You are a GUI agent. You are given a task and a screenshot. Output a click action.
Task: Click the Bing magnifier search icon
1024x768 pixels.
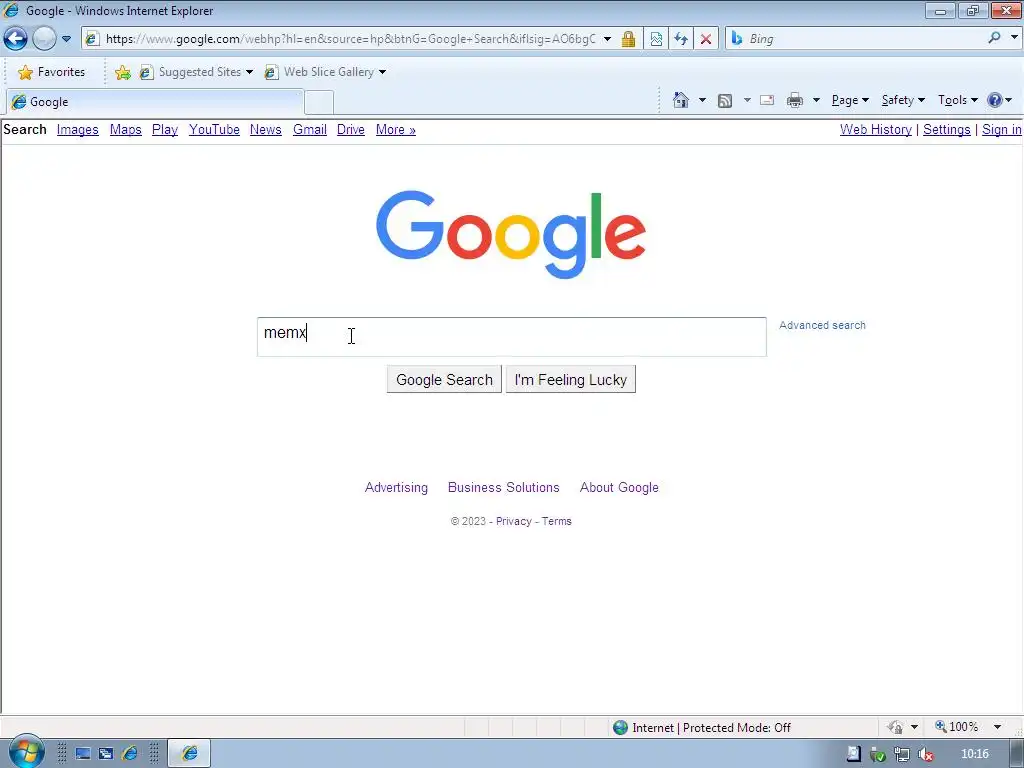click(x=994, y=38)
